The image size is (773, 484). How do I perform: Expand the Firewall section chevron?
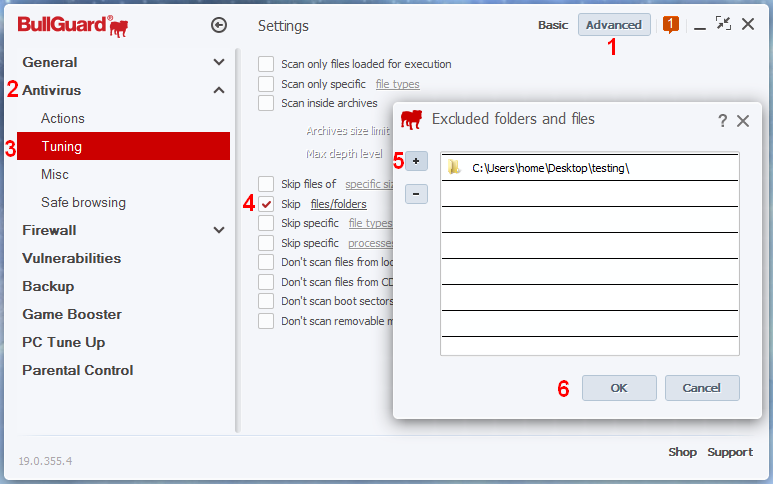[219, 230]
